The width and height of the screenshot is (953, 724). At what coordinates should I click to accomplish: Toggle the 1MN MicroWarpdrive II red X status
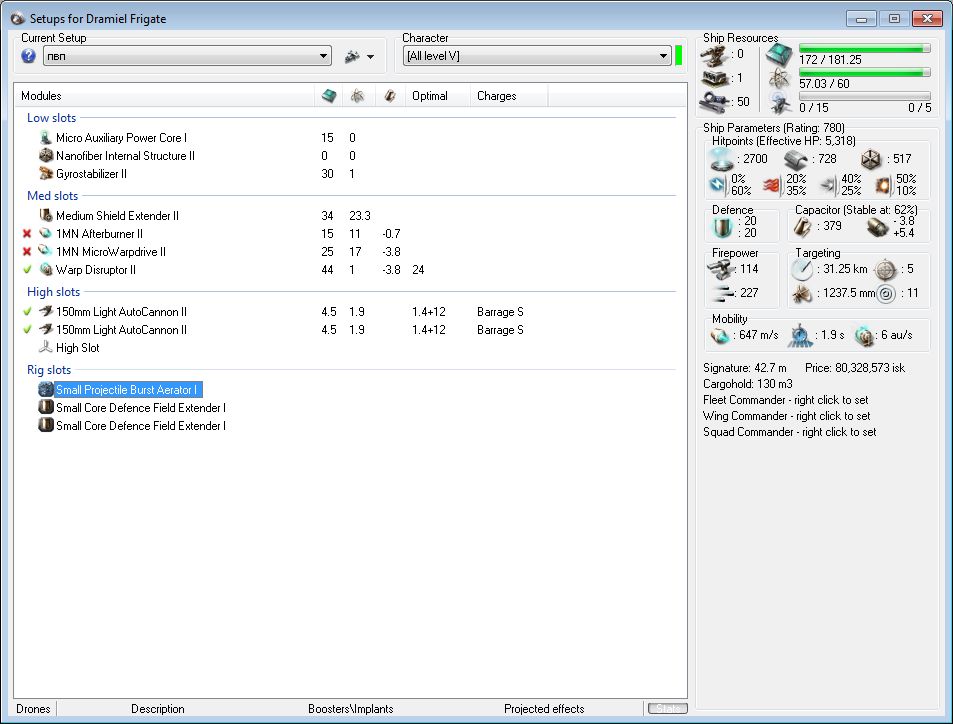27,252
